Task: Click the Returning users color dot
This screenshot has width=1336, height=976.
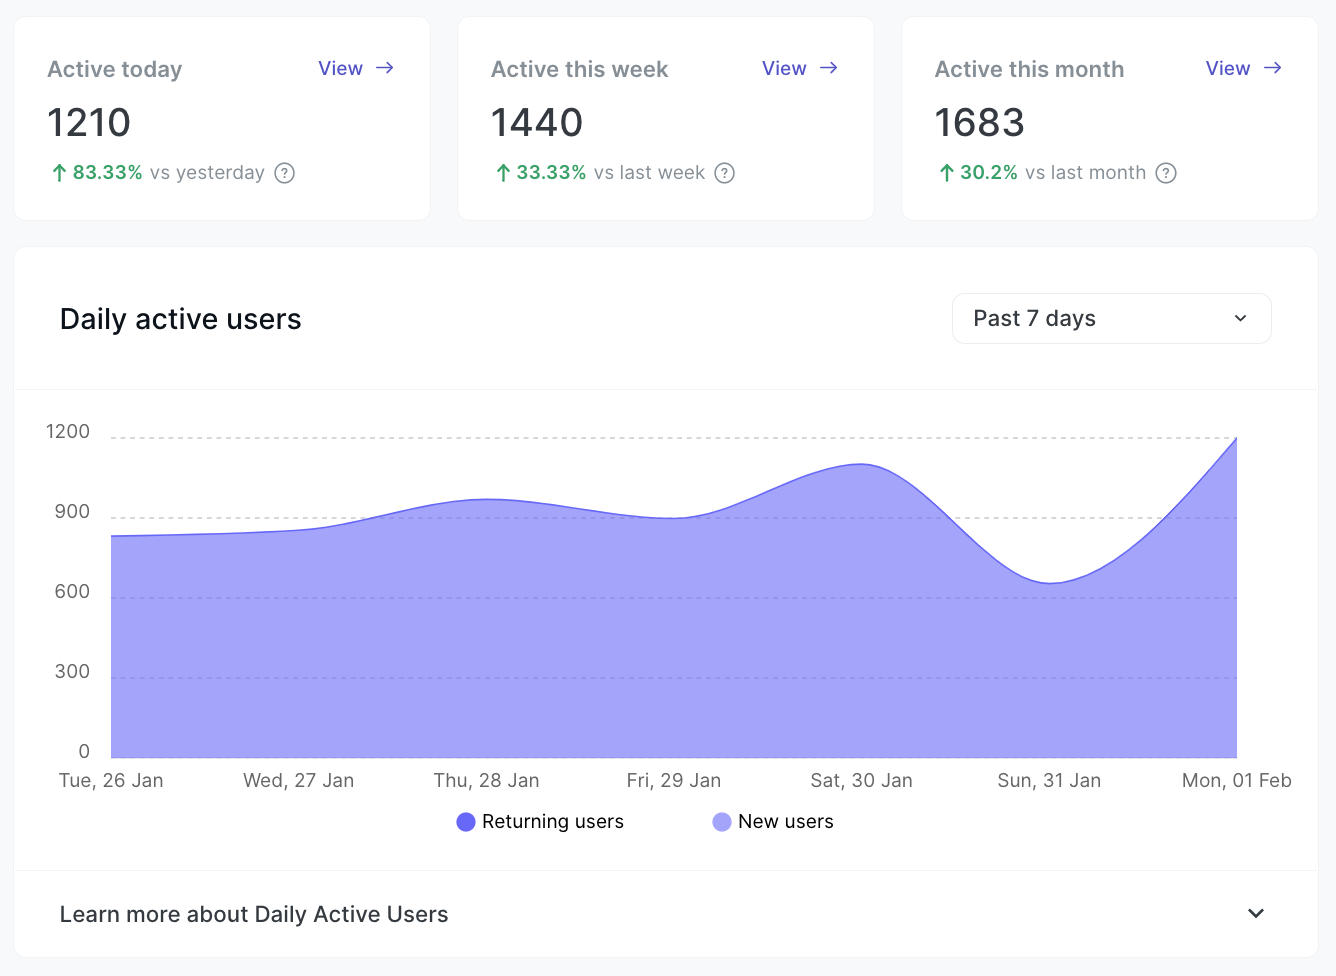Action: click(466, 822)
